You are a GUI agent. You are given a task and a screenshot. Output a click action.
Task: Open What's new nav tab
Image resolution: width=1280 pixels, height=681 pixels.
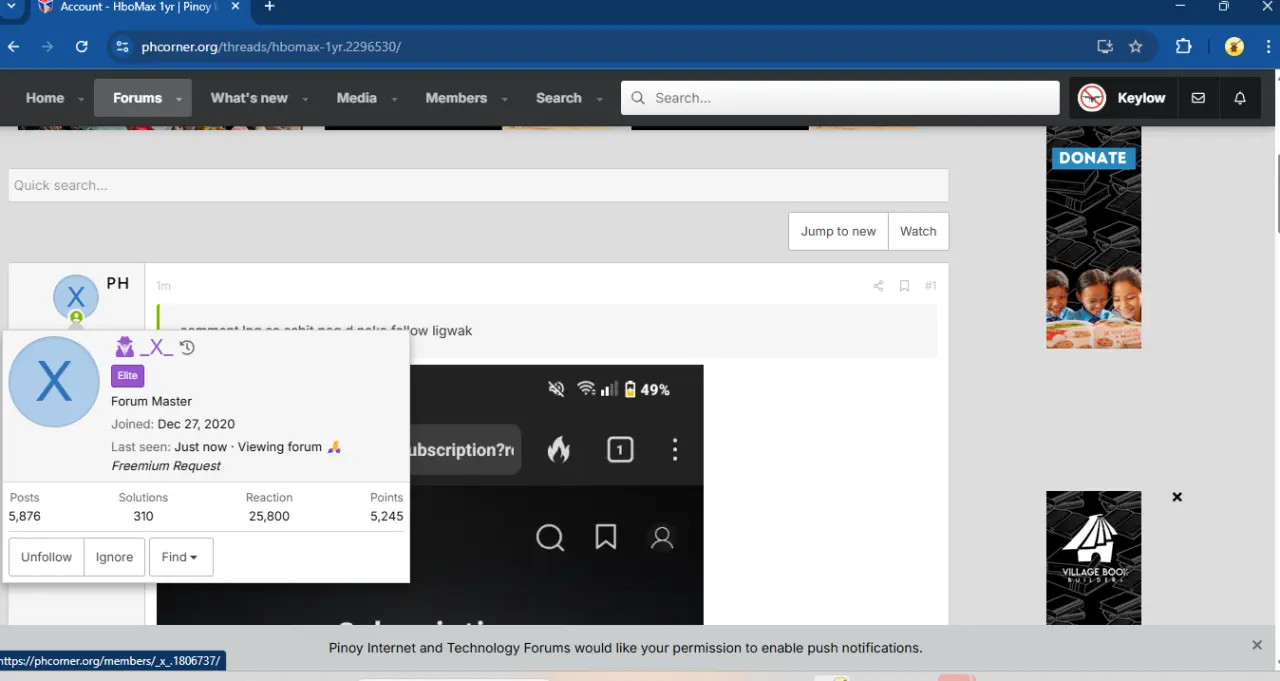pos(249,98)
